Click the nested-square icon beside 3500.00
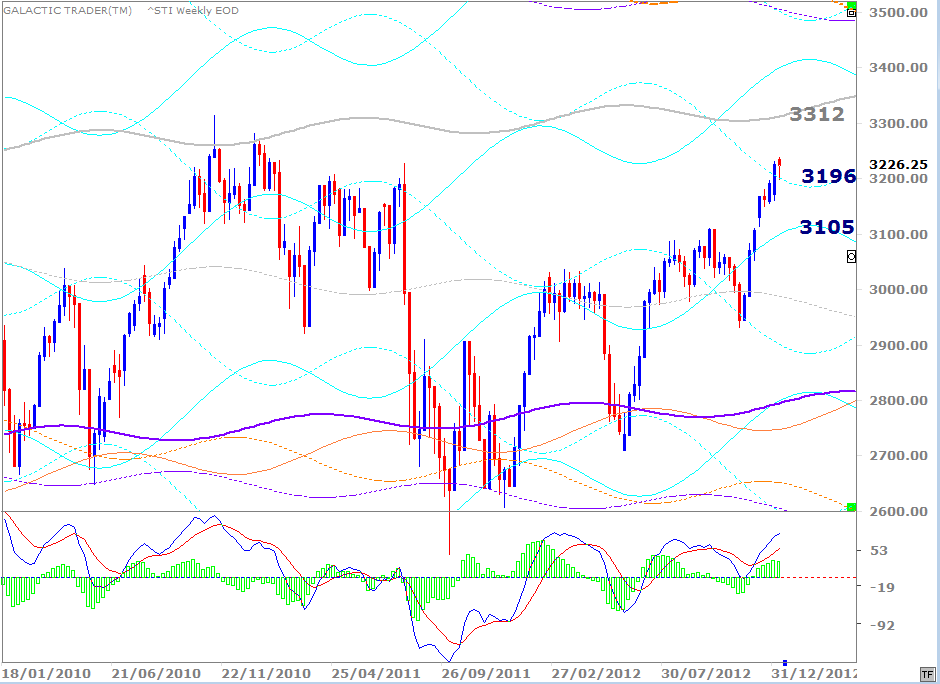Viewport: 940px width, 684px height. pos(851,13)
